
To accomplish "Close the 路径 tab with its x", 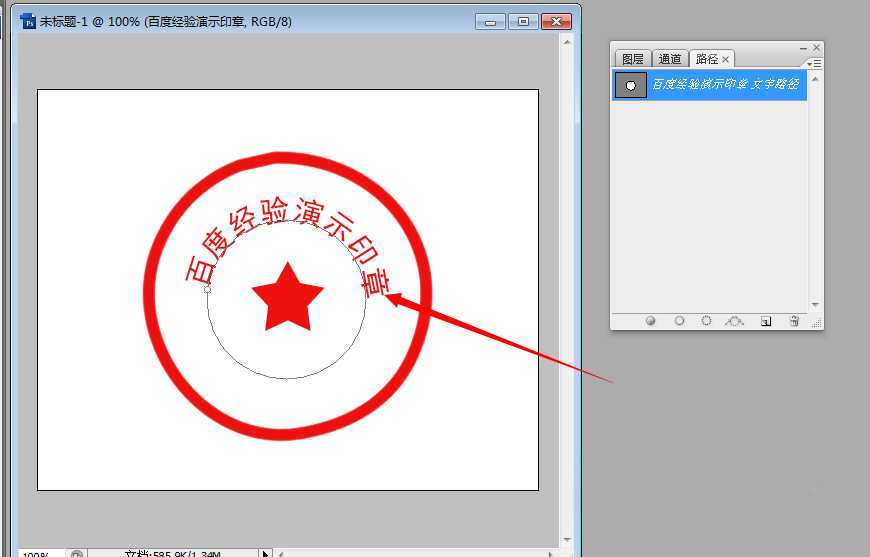I will [x=726, y=59].
